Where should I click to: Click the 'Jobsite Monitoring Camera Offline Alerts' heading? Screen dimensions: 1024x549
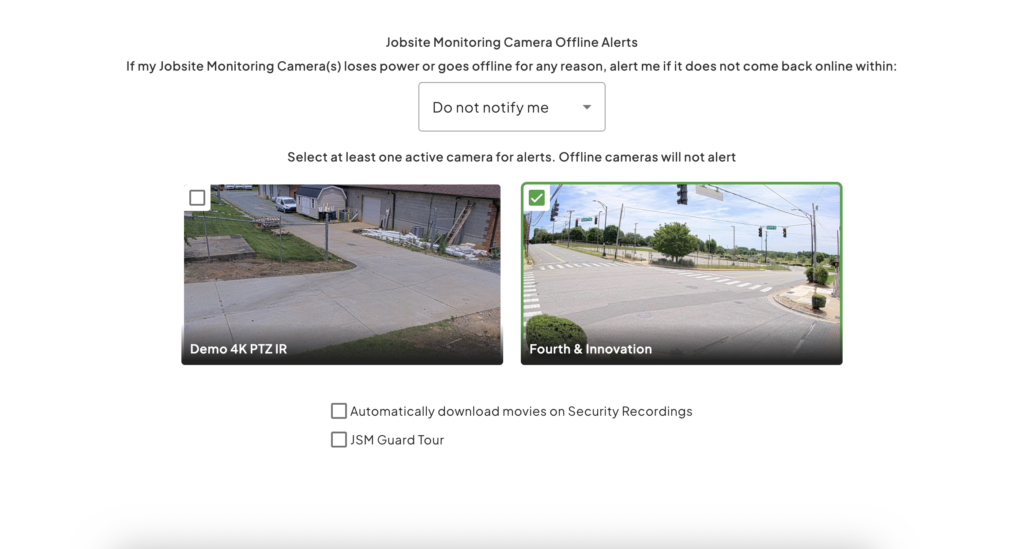point(511,42)
